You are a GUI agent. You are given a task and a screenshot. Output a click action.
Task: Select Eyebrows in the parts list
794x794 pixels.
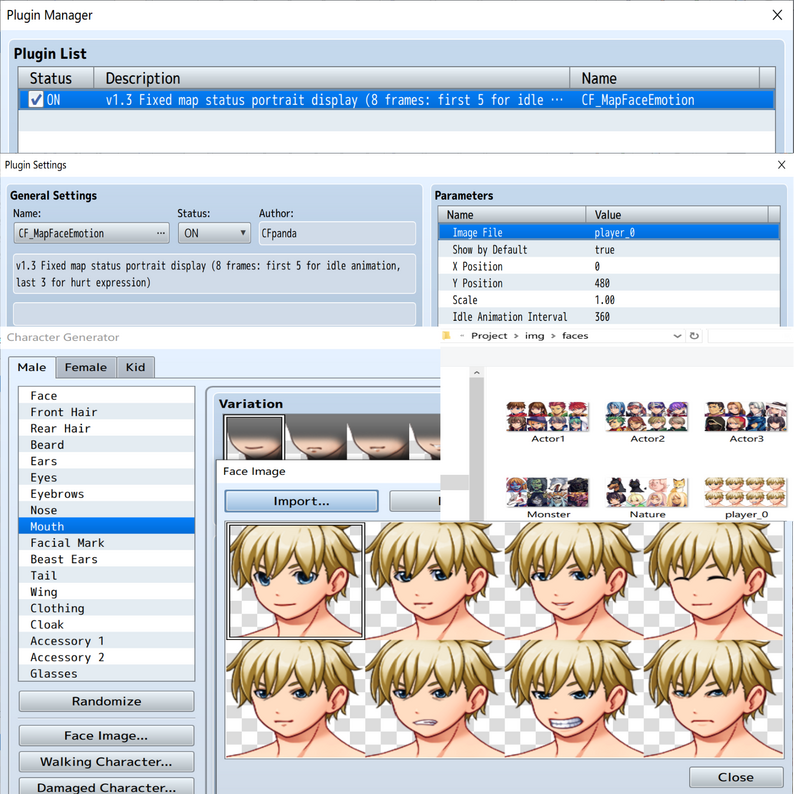point(106,494)
